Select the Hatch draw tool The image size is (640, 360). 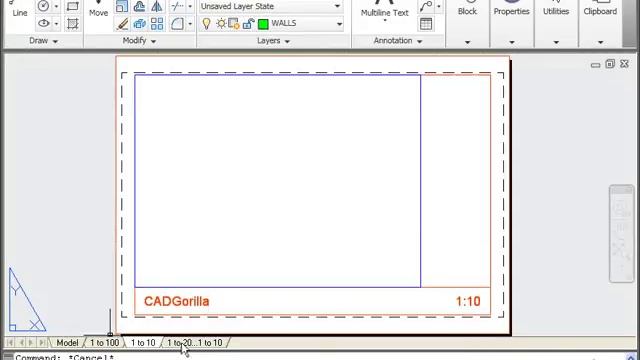tap(73, 24)
